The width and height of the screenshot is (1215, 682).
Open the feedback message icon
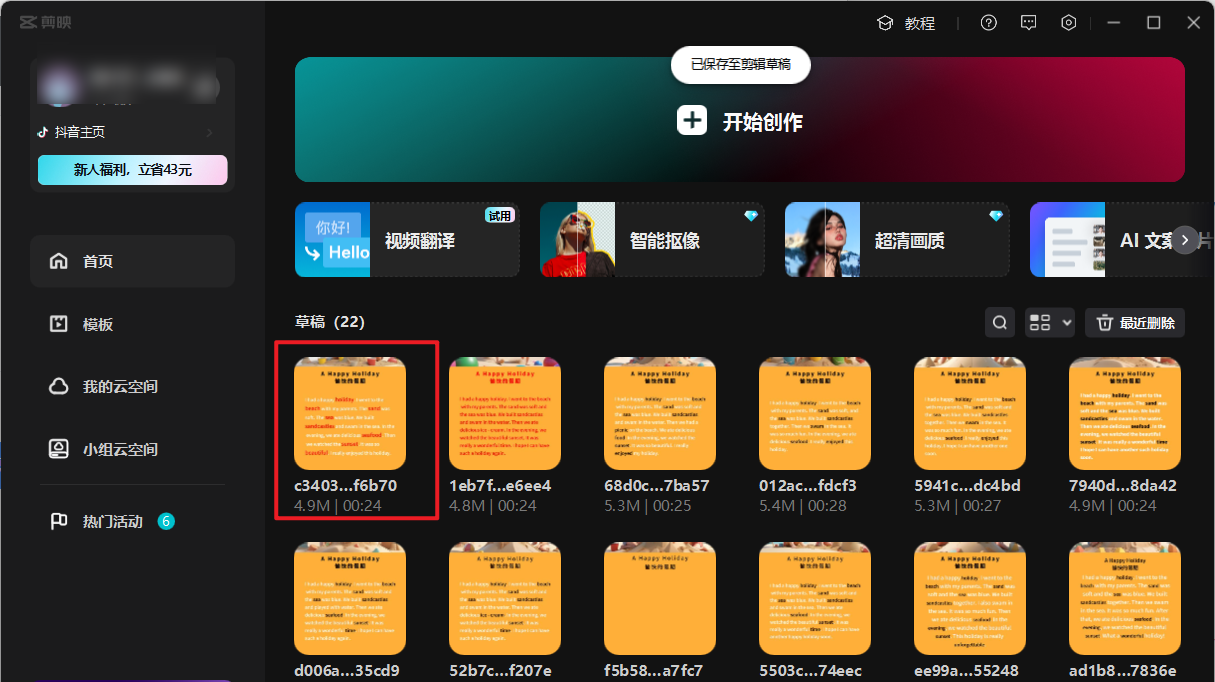click(1028, 22)
